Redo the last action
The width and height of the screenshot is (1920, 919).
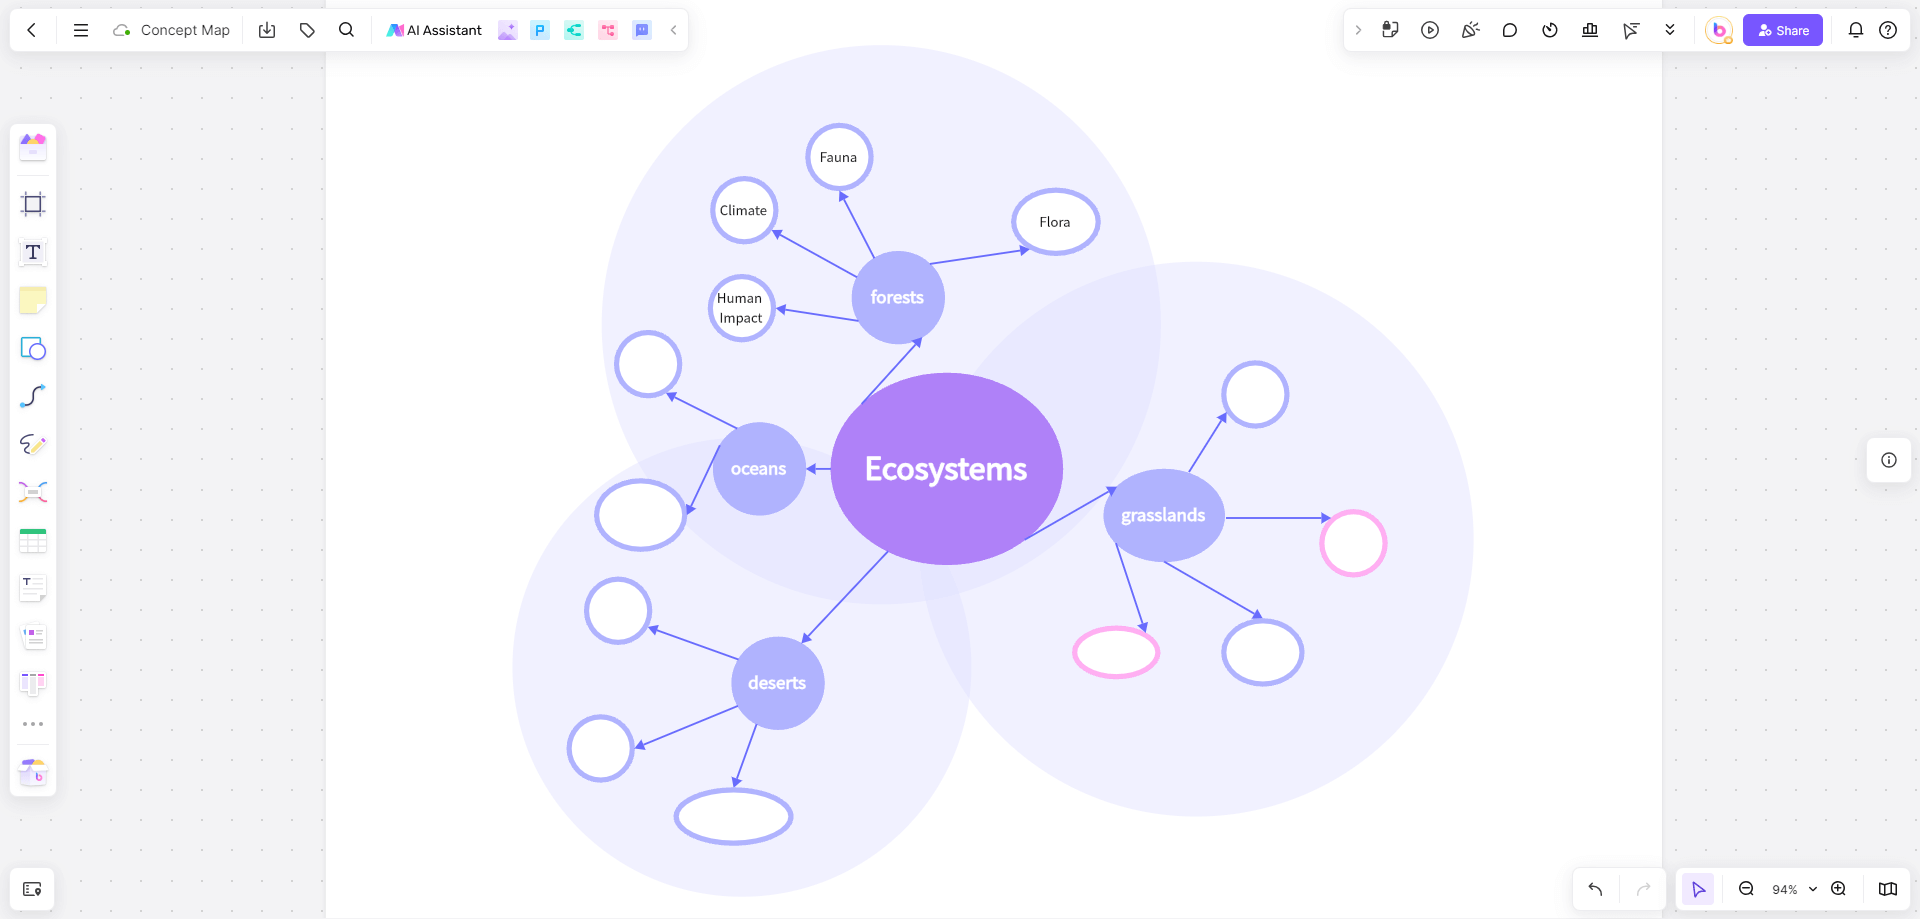1643,889
